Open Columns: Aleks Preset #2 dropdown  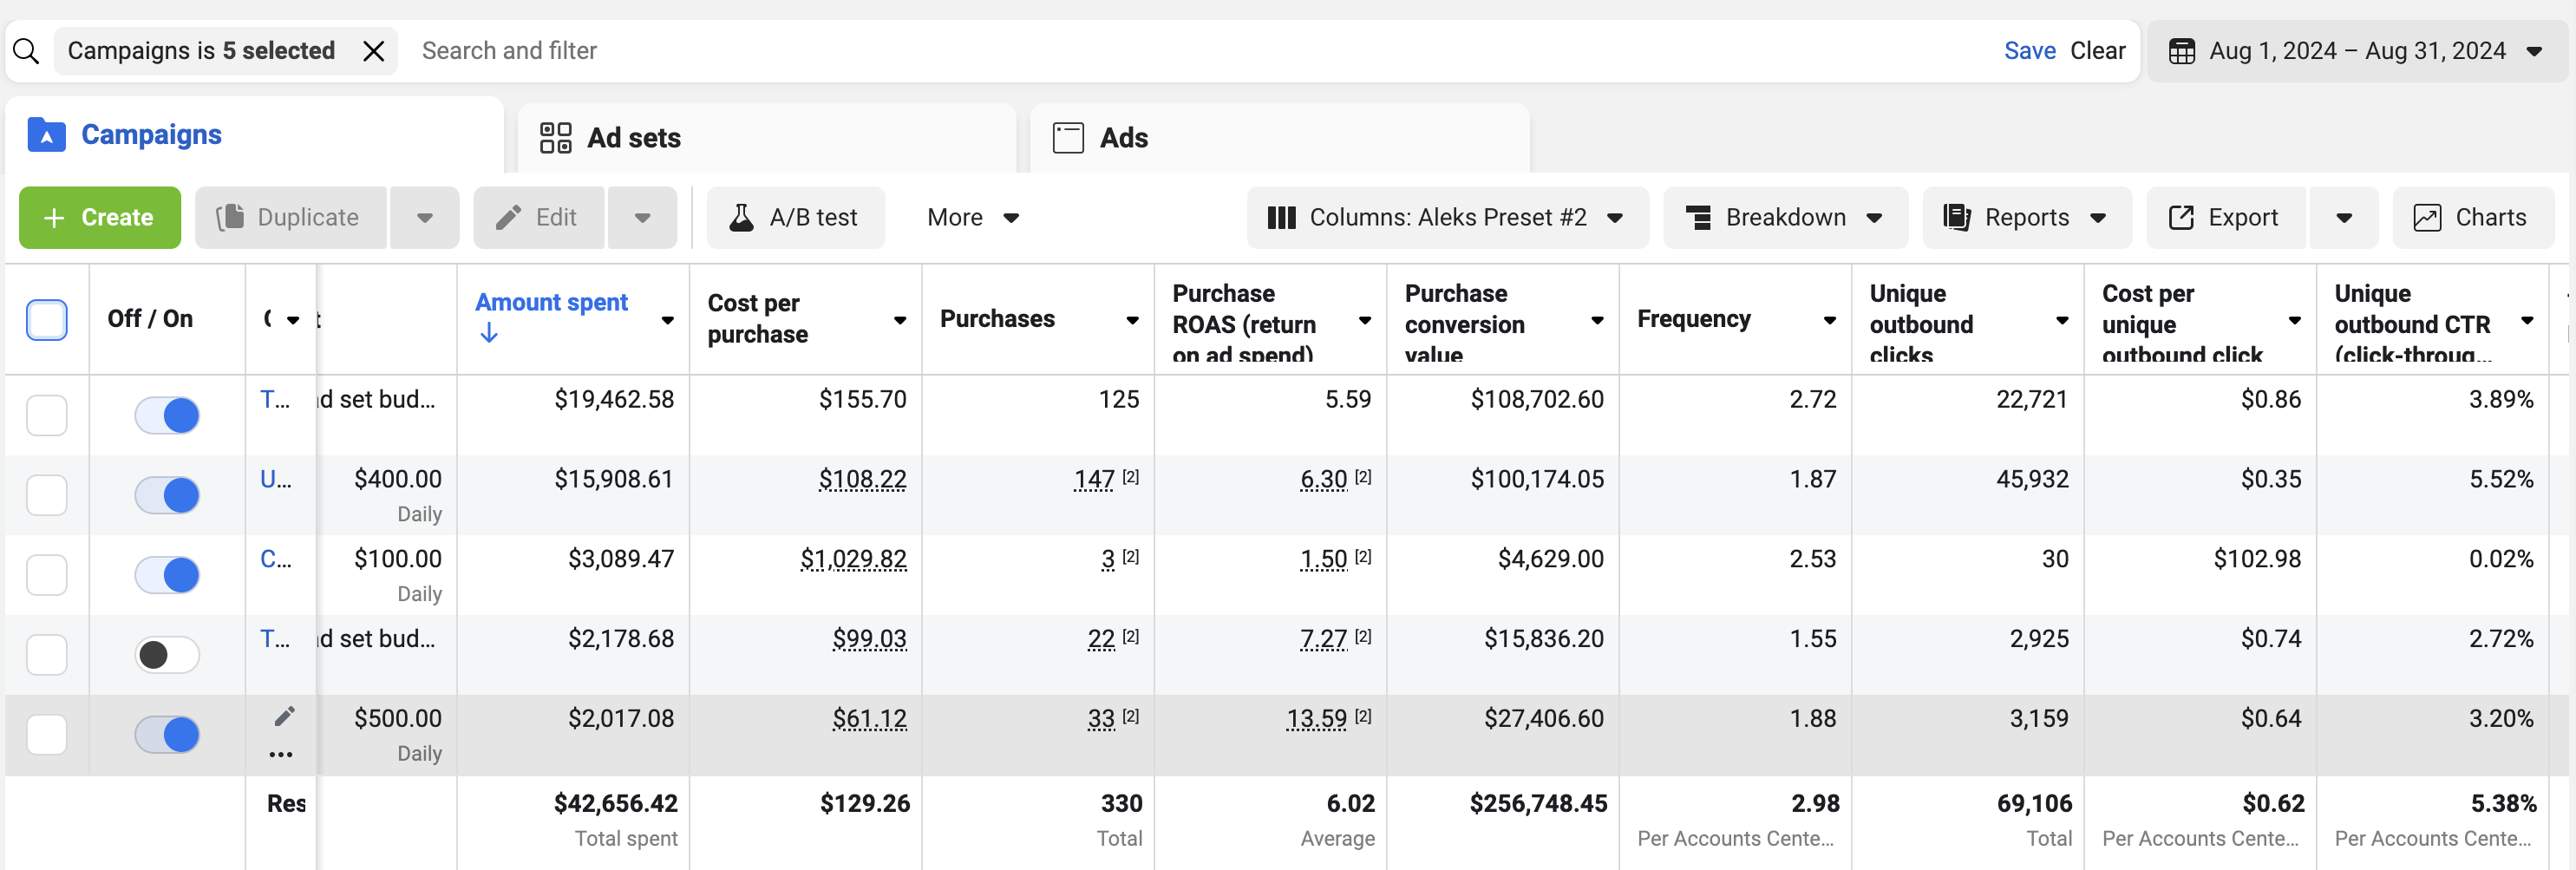(x=1446, y=217)
